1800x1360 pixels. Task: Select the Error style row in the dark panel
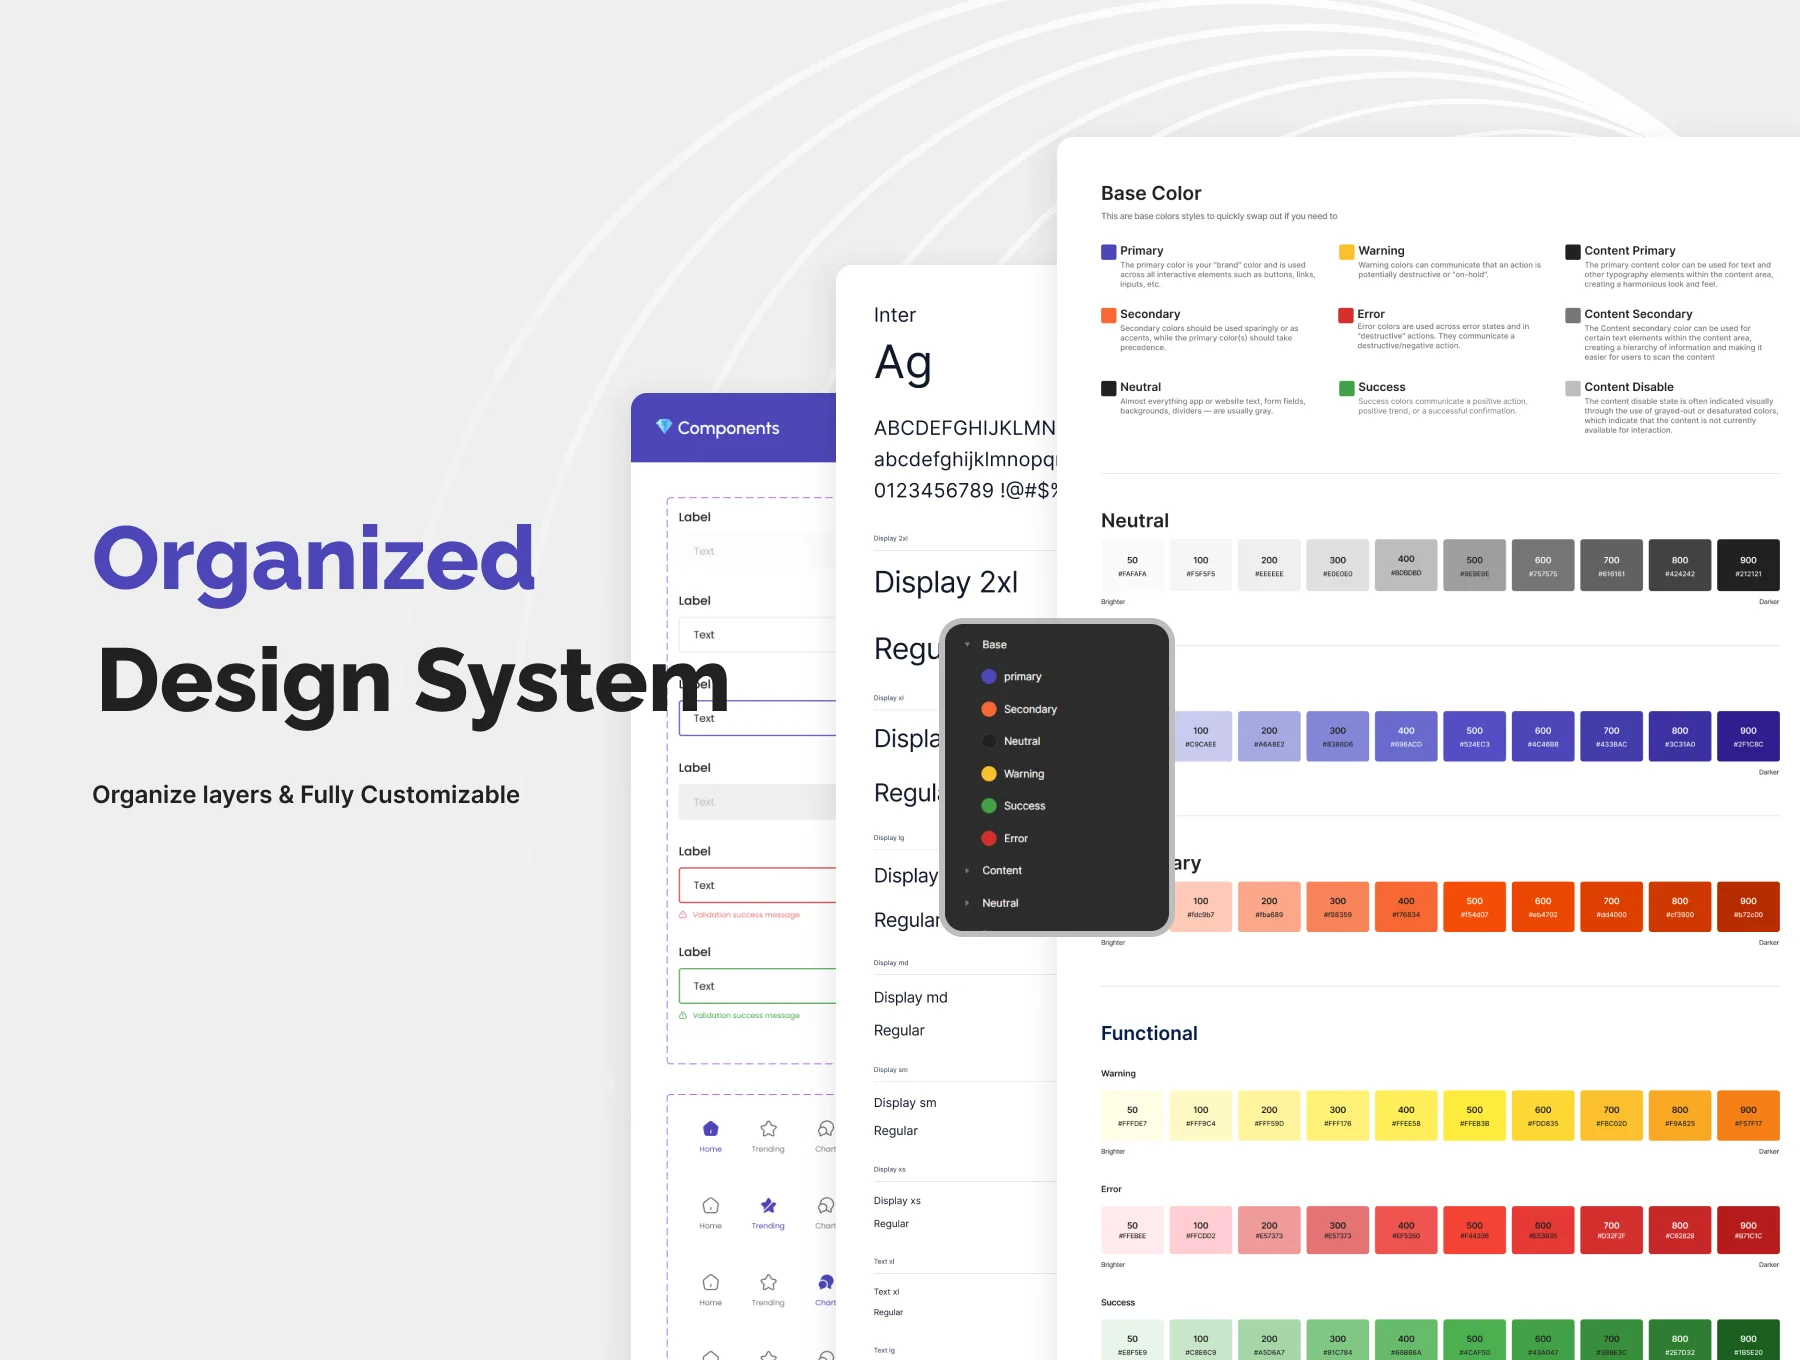(1057, 838)
